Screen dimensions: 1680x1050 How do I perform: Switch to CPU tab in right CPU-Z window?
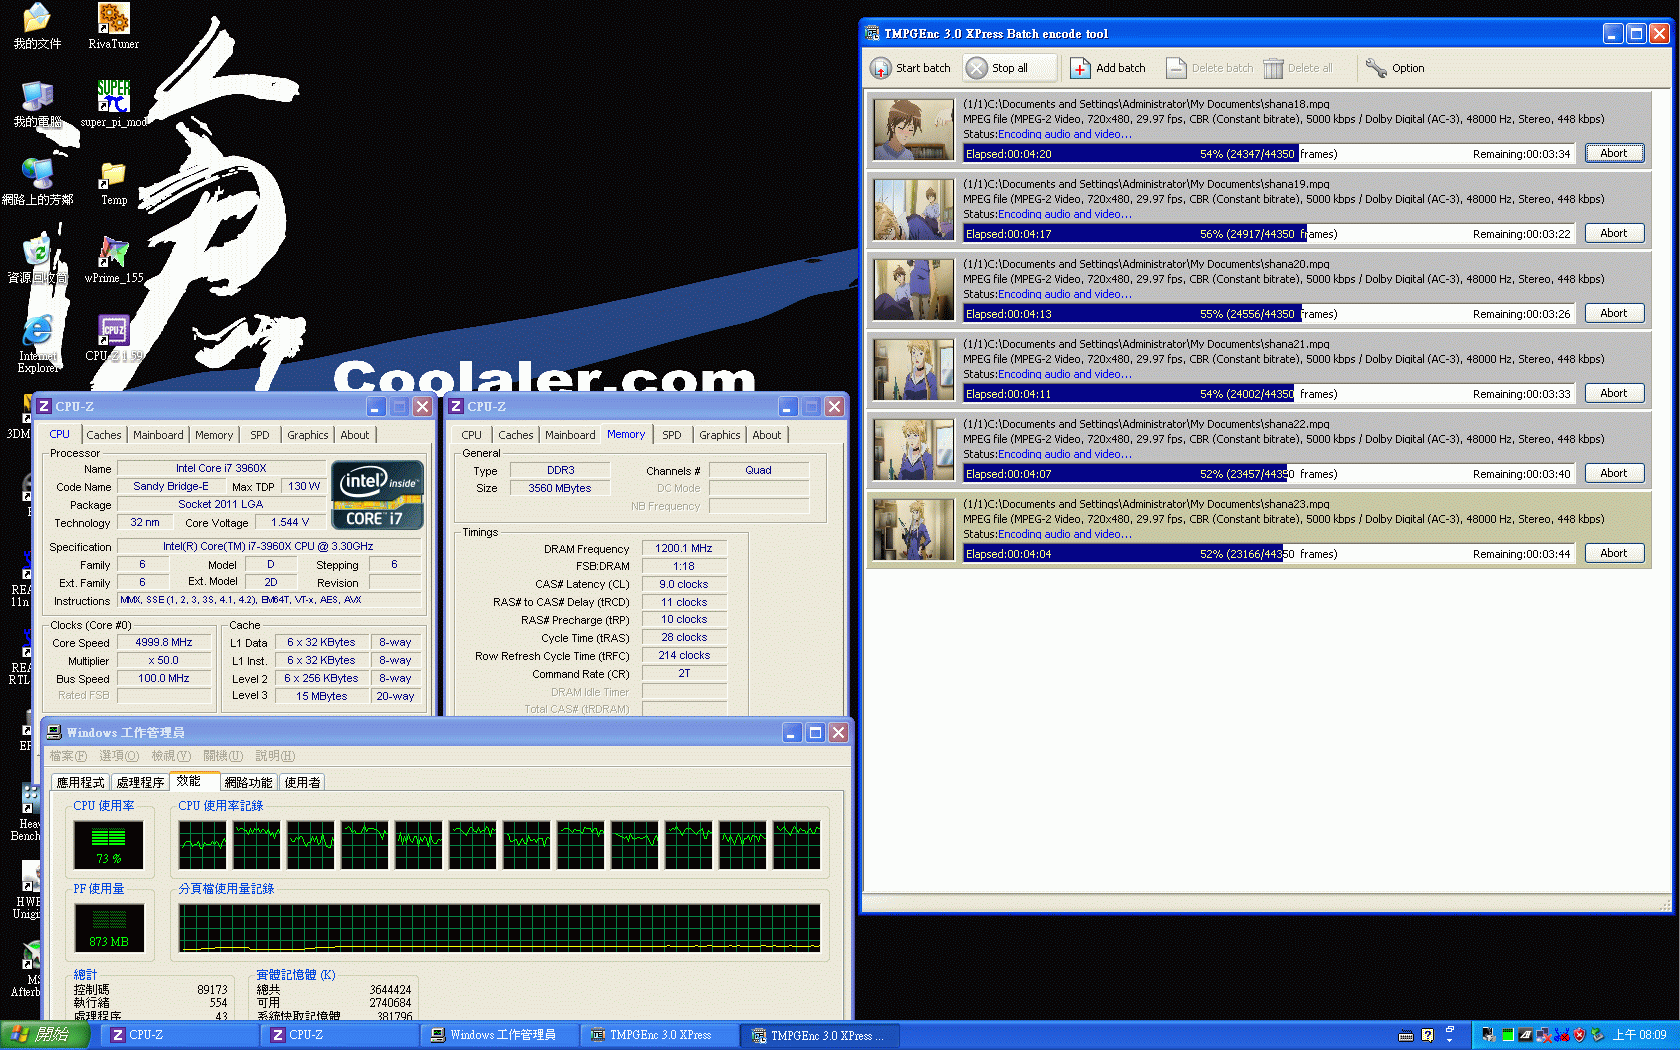(471, 435)
